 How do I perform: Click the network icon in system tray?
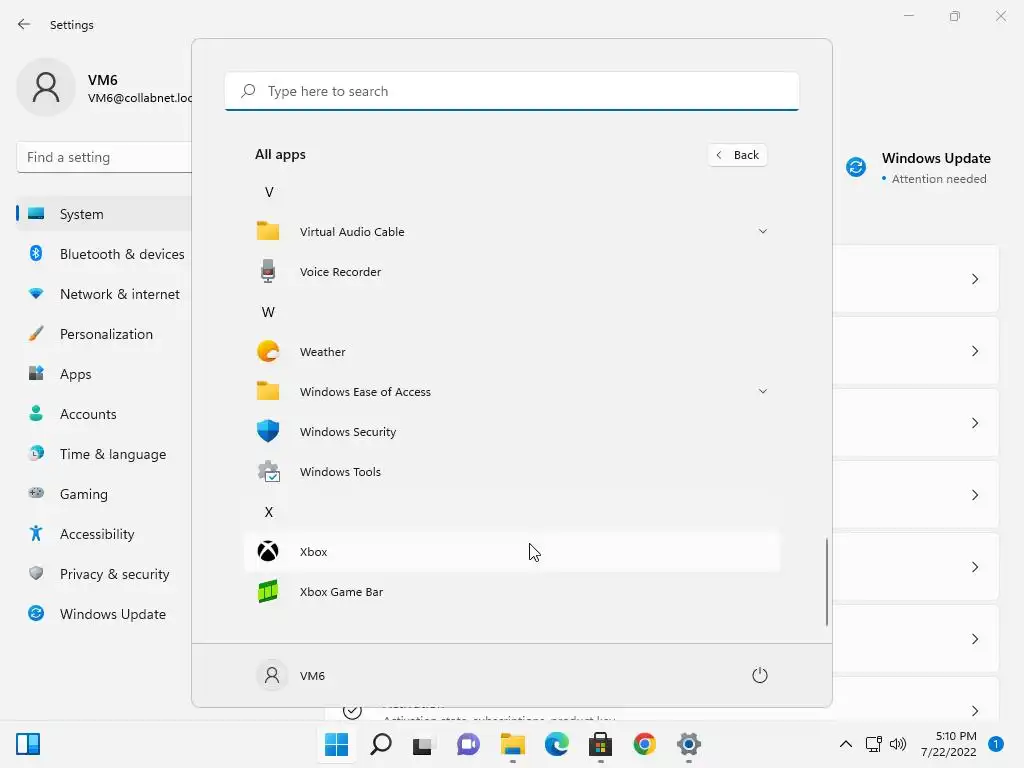pos(874,744)
